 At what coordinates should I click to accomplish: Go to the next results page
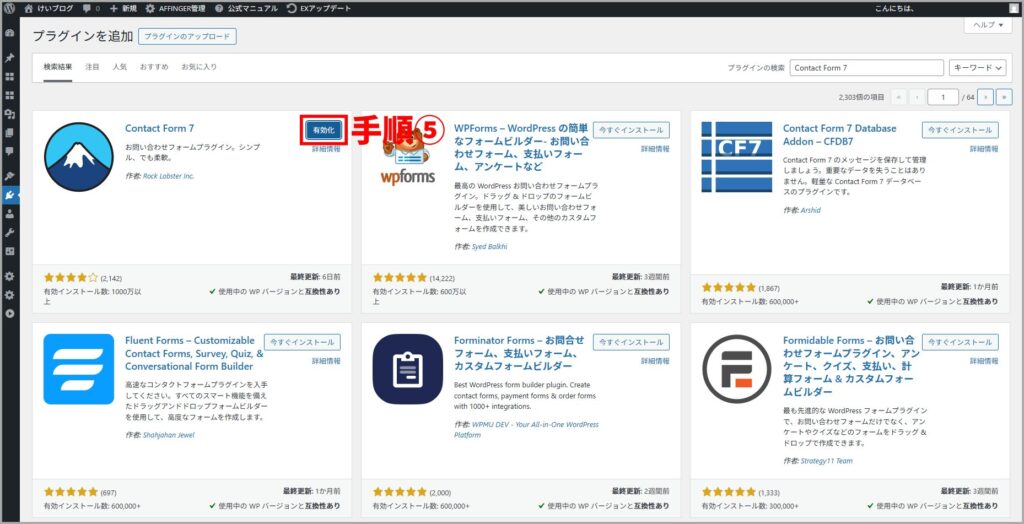pos(986,97)
